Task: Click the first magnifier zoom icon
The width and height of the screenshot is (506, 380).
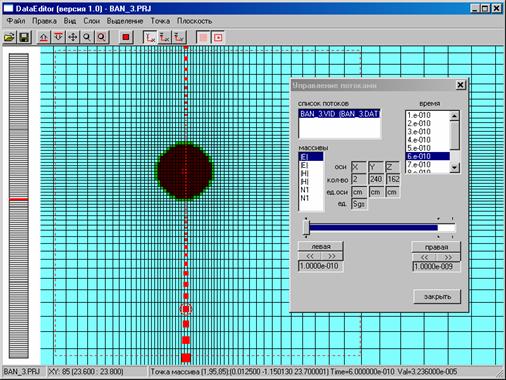Action: [87, 37]
